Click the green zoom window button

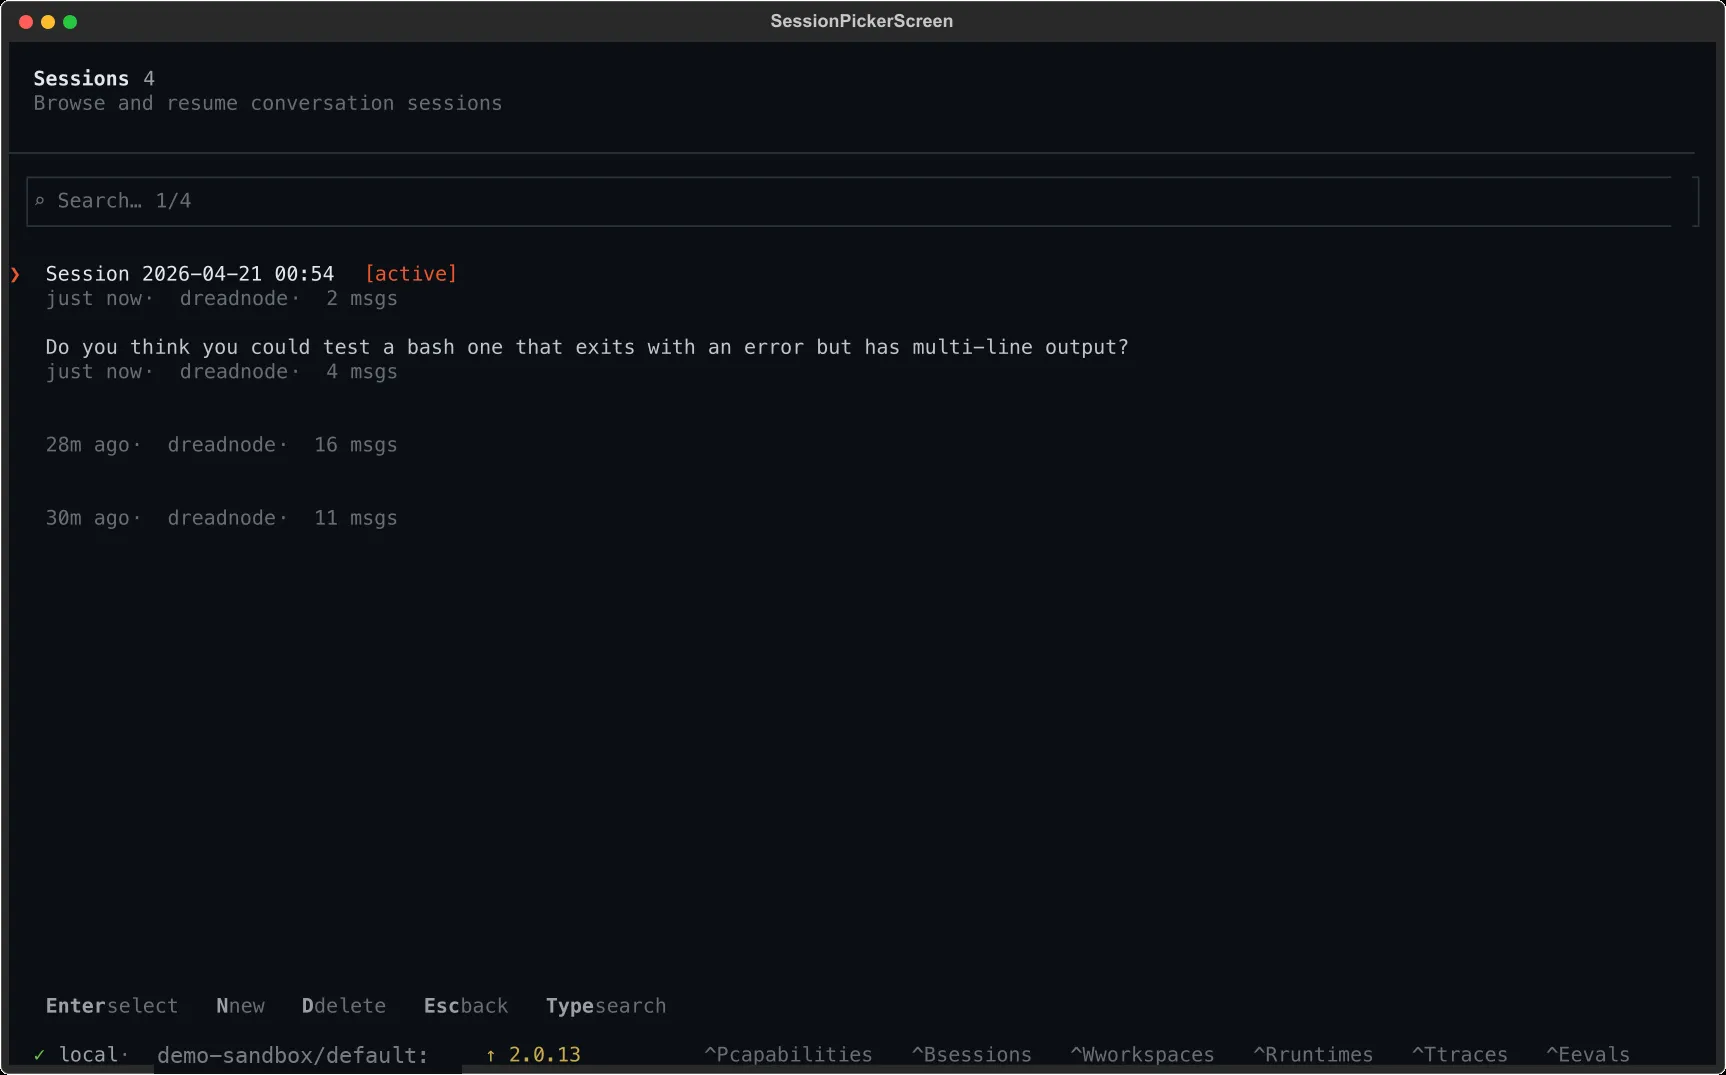(70, 22)
